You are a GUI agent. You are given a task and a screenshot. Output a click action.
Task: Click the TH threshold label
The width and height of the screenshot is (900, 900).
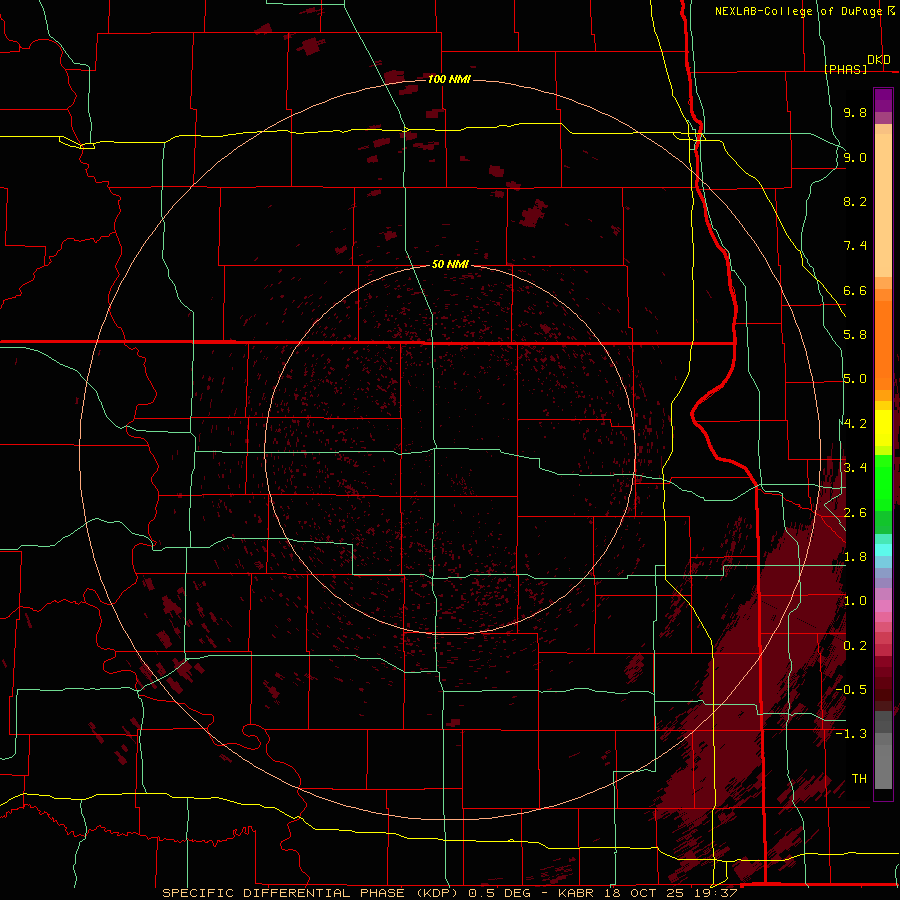[x=859, y=779]
